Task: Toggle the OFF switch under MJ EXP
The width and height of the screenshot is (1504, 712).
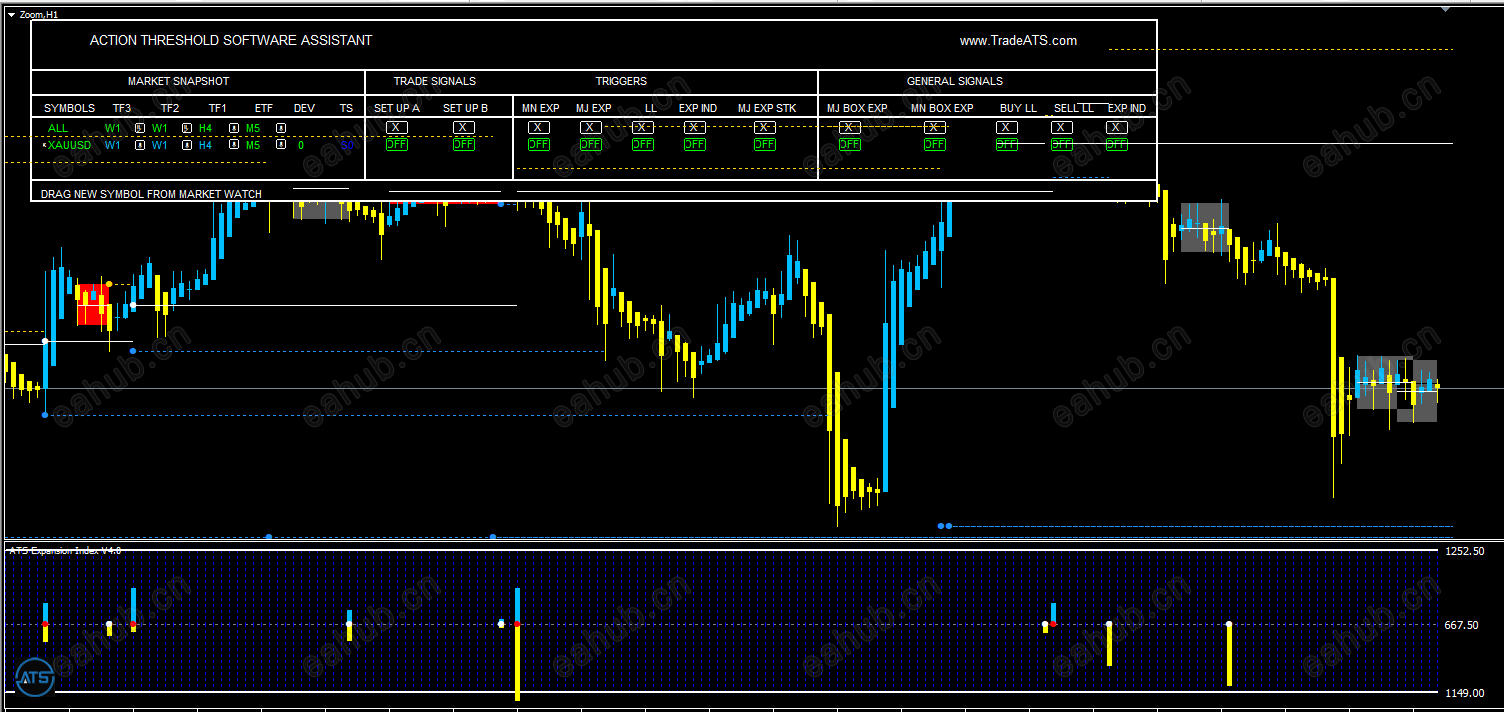Action: point(591,144)
